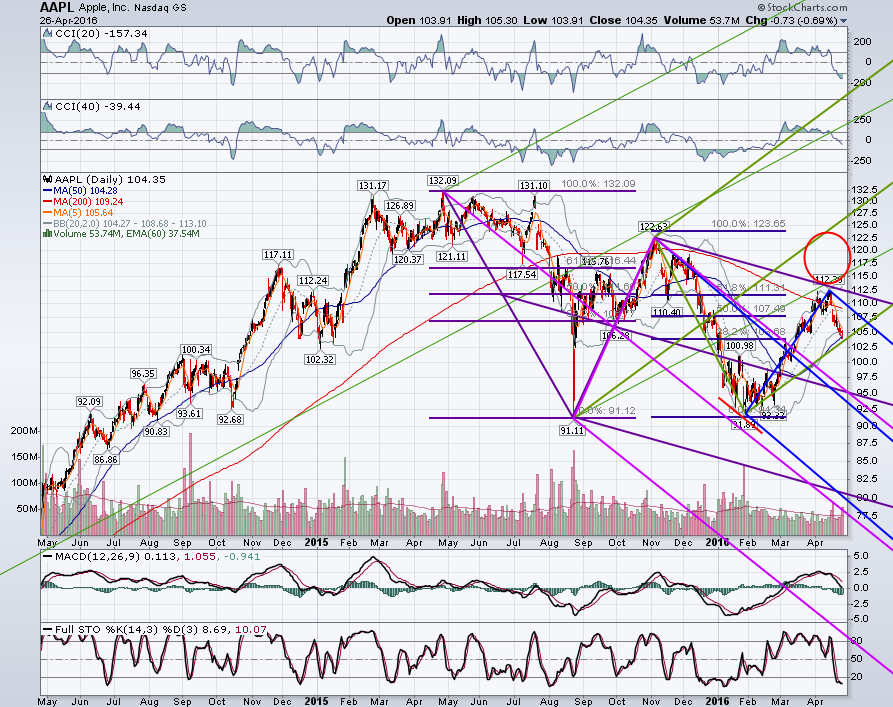The width and height of the screenshot is (893, 707).
Task: Click the CCI(20) -157.34 indicator label
Action: pyautogui.click(x=101, y=34)
